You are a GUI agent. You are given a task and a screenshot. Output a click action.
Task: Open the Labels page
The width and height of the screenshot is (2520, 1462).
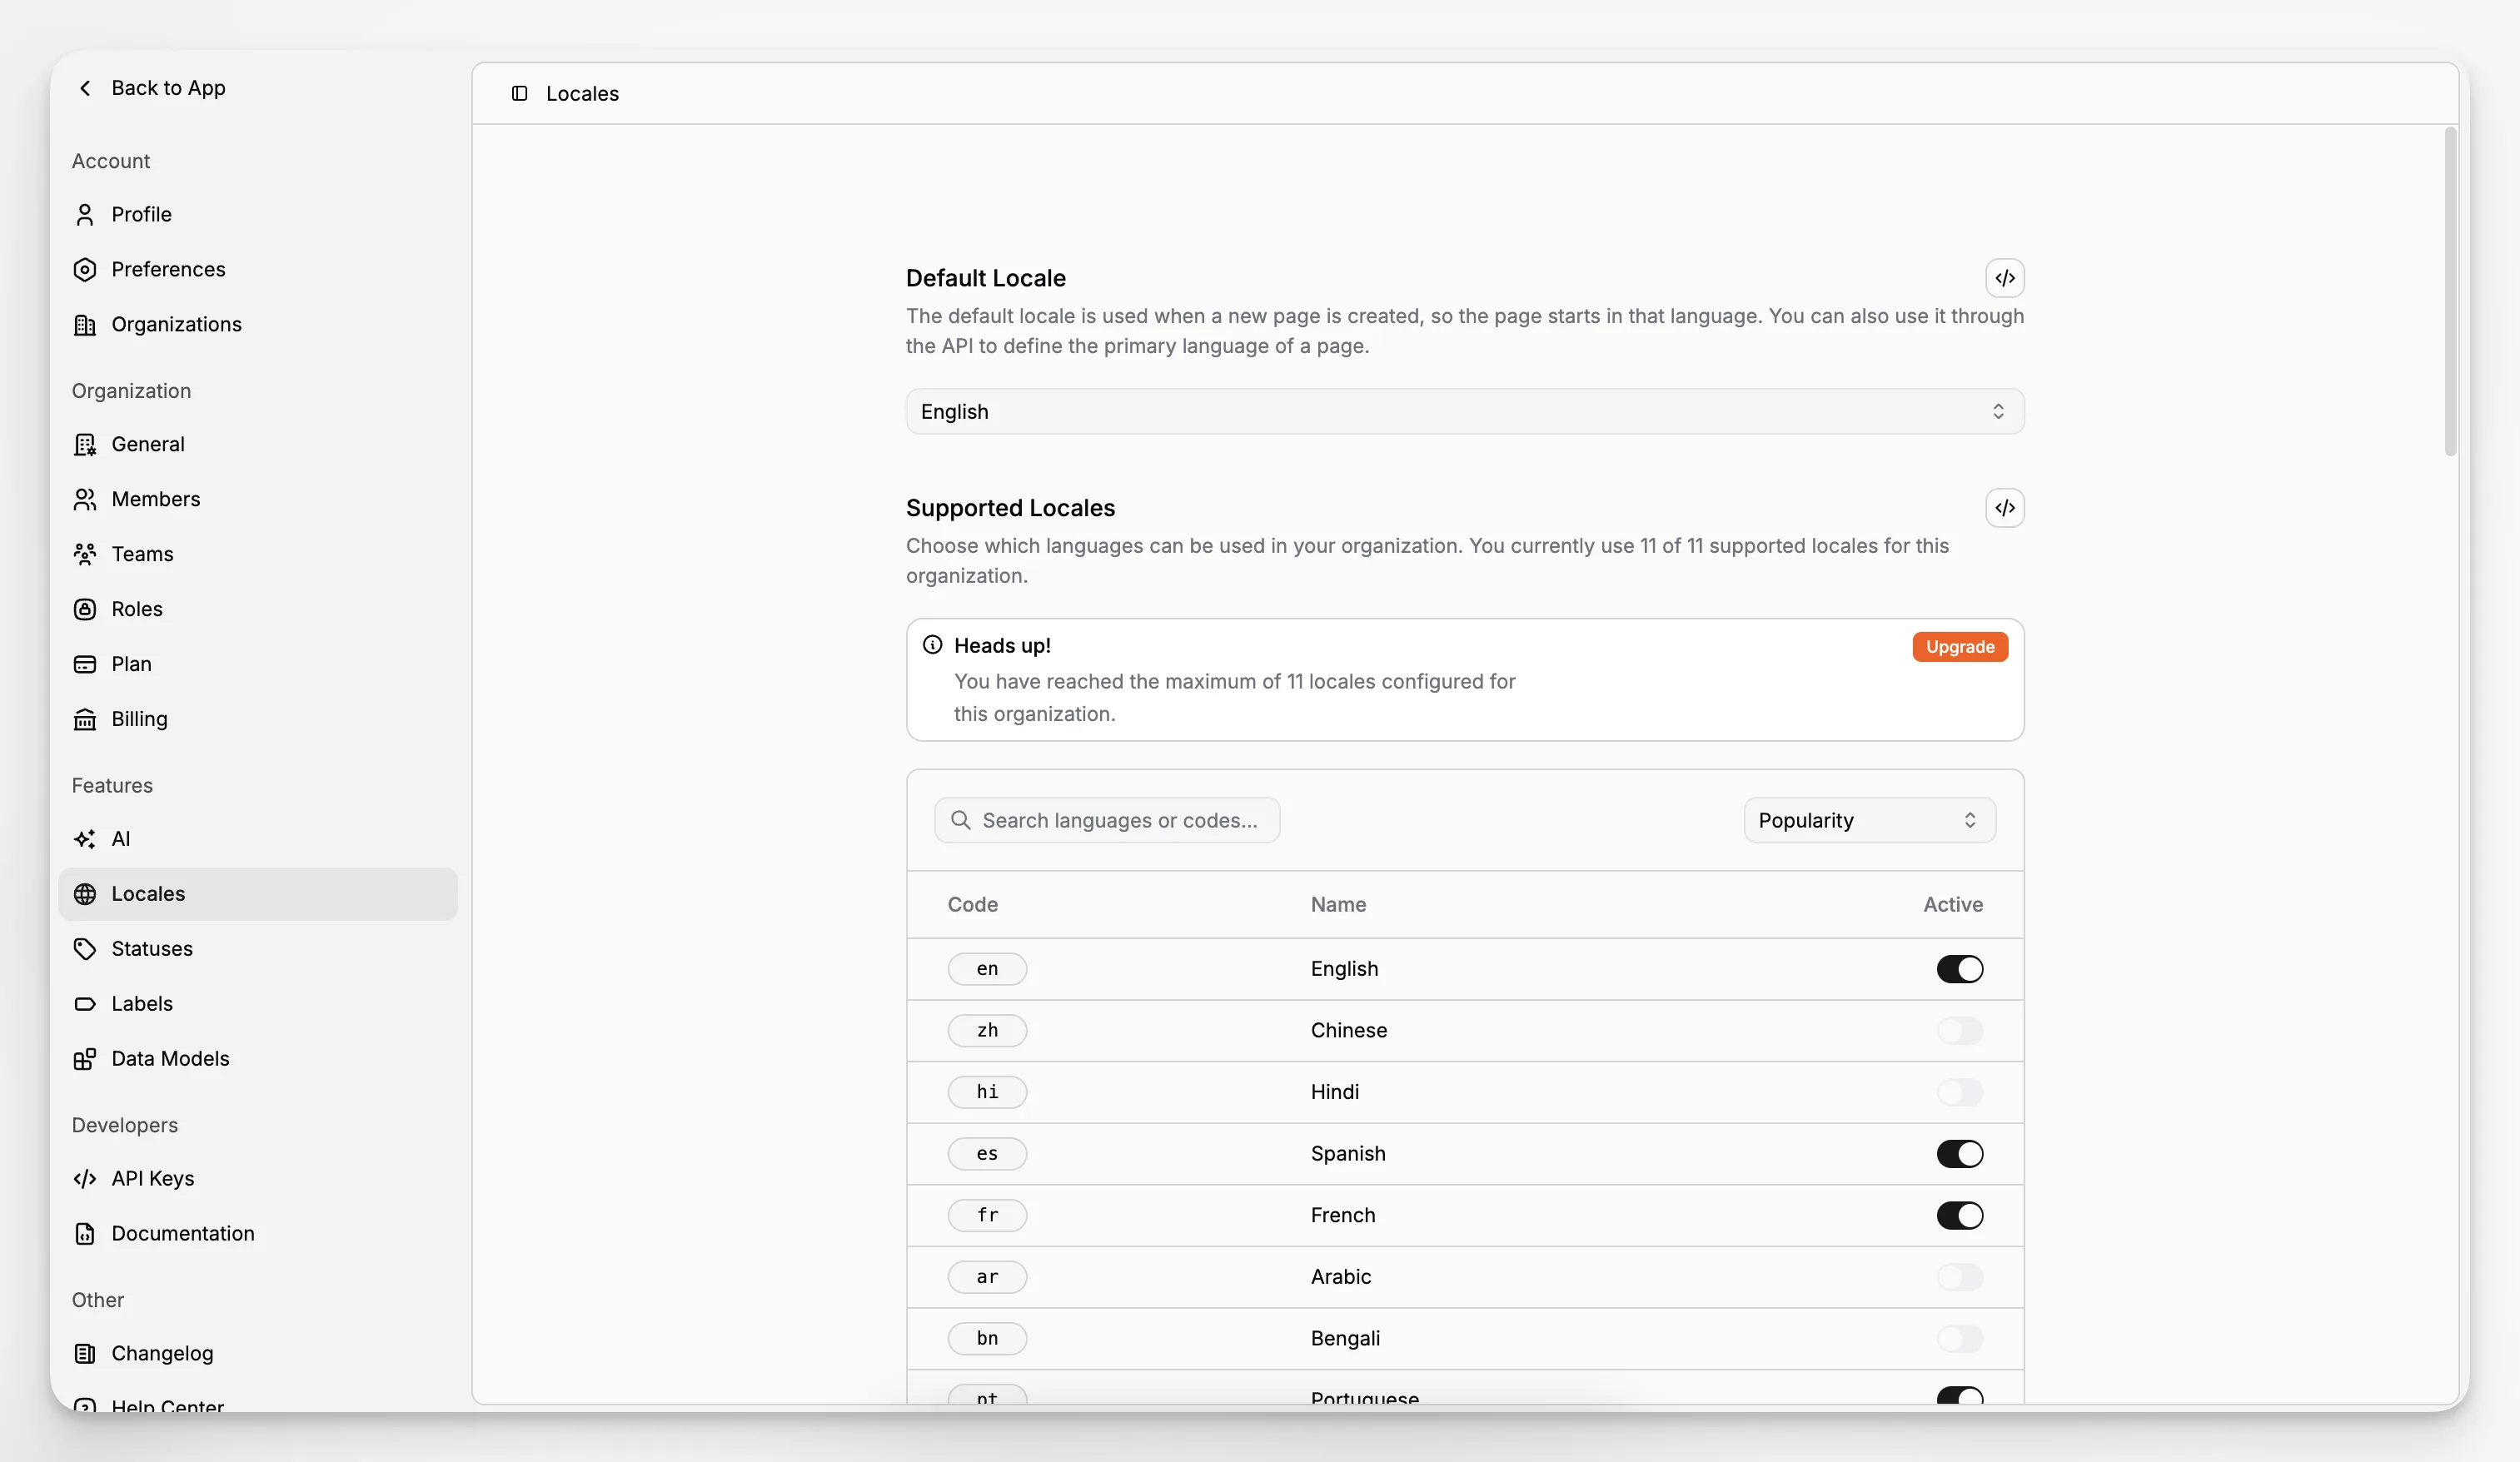(258, 1005)
